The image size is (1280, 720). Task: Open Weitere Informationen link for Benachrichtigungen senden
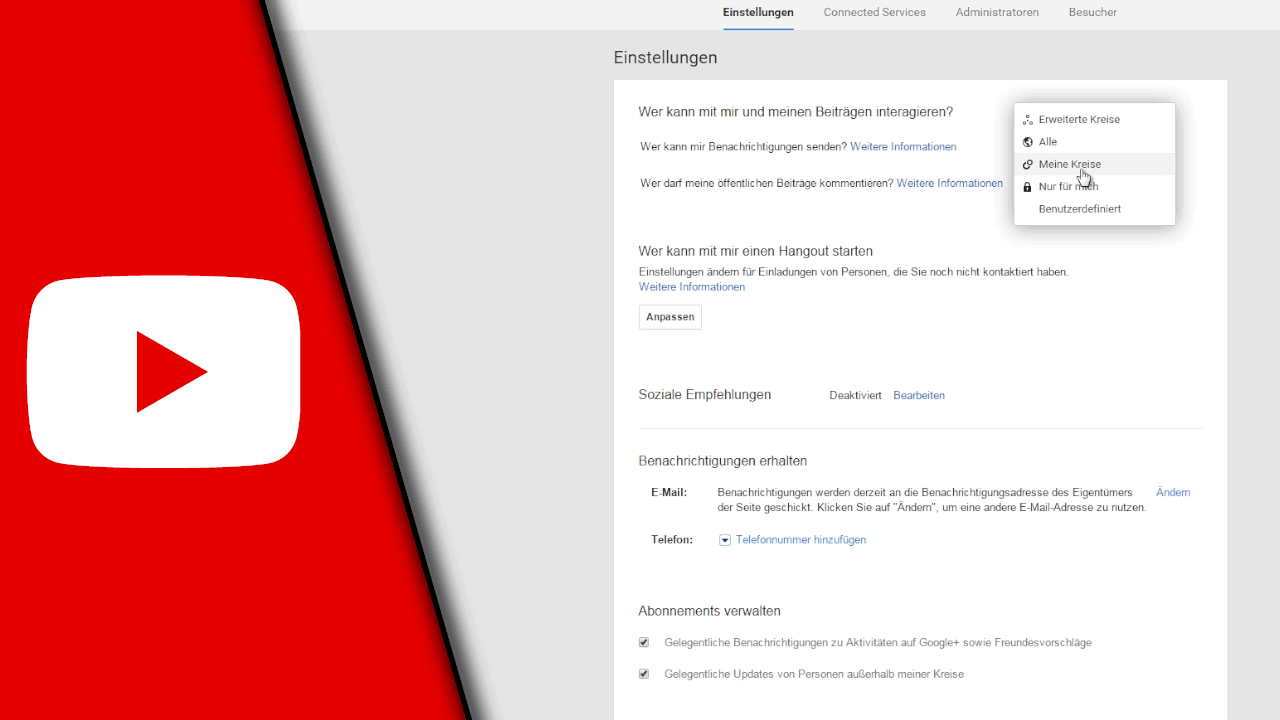pos(903,147)
